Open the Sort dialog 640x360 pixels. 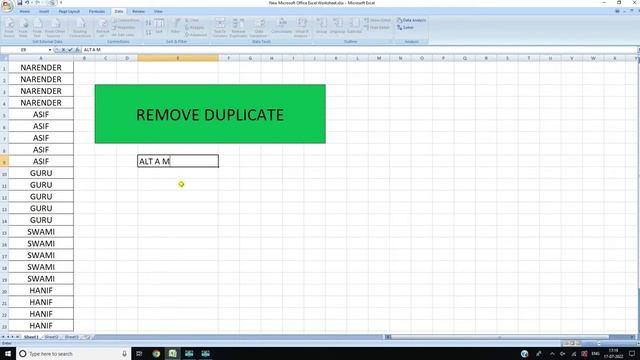pos(159,27)
